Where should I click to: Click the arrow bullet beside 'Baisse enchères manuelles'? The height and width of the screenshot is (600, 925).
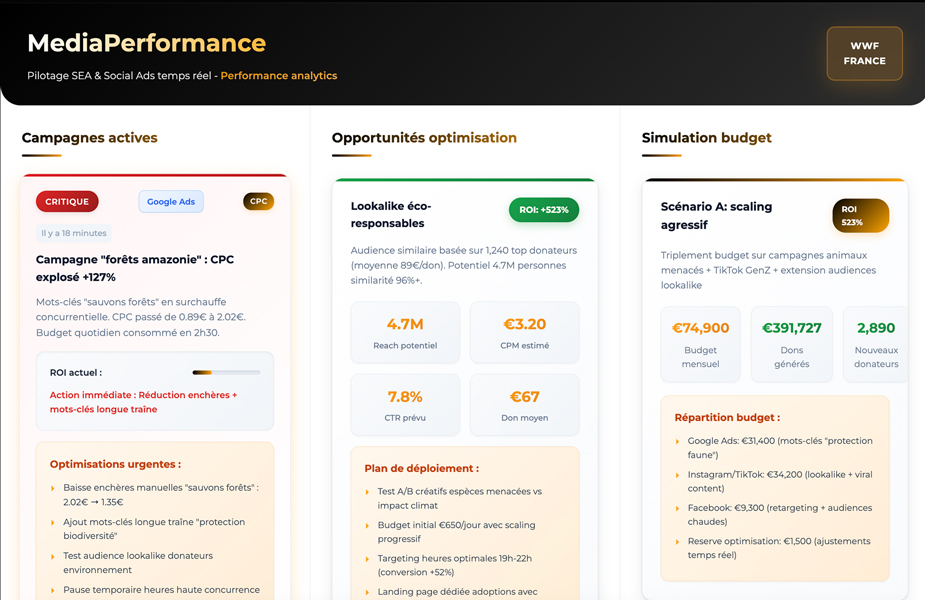[53, 488]
